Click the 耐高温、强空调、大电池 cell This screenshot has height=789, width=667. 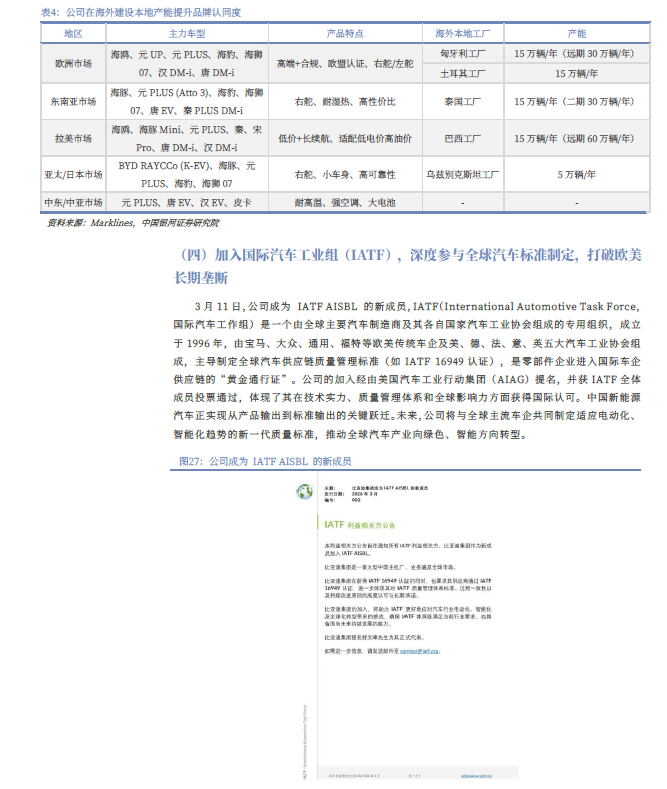[x=345, y=202]
